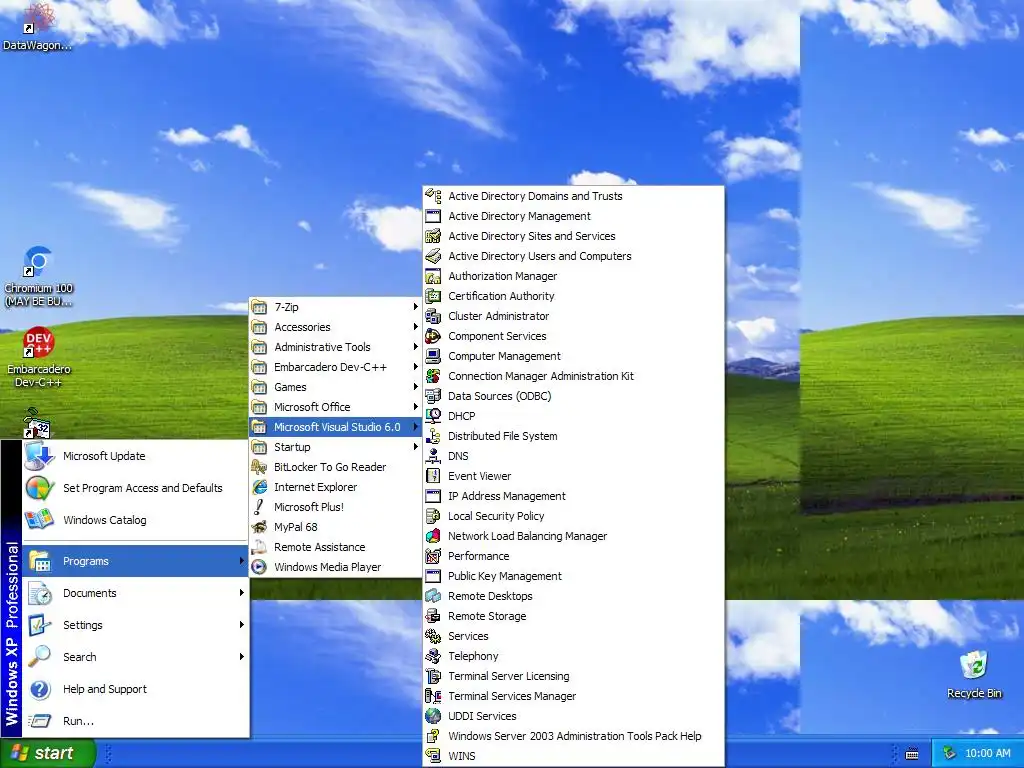Screen dimensions: 1024x768
Task: Open the DataWagon desktop shortcut icon
Action: pos(37,20)
